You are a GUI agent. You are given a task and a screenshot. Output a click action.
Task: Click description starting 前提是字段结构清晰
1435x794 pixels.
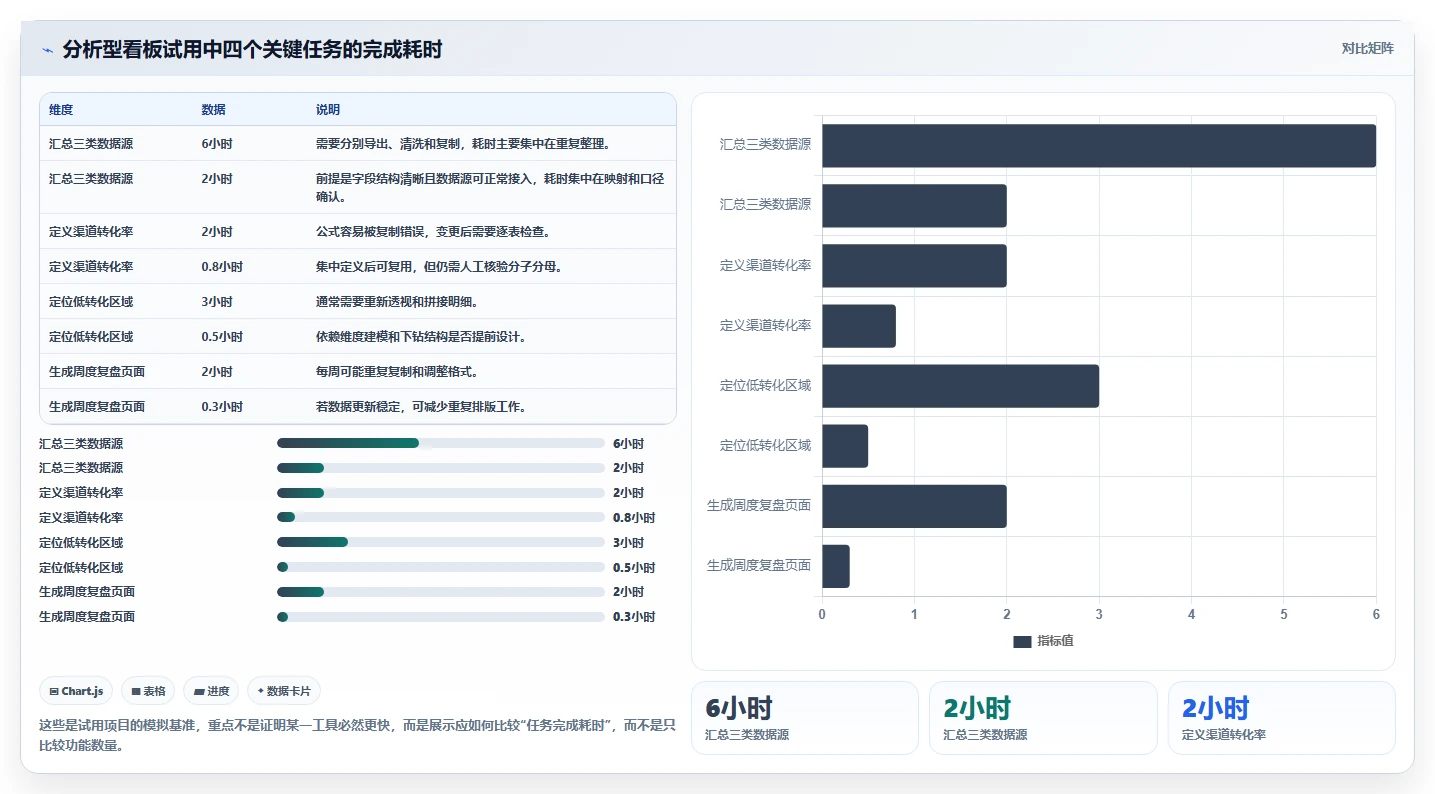(x=490, y=188)
